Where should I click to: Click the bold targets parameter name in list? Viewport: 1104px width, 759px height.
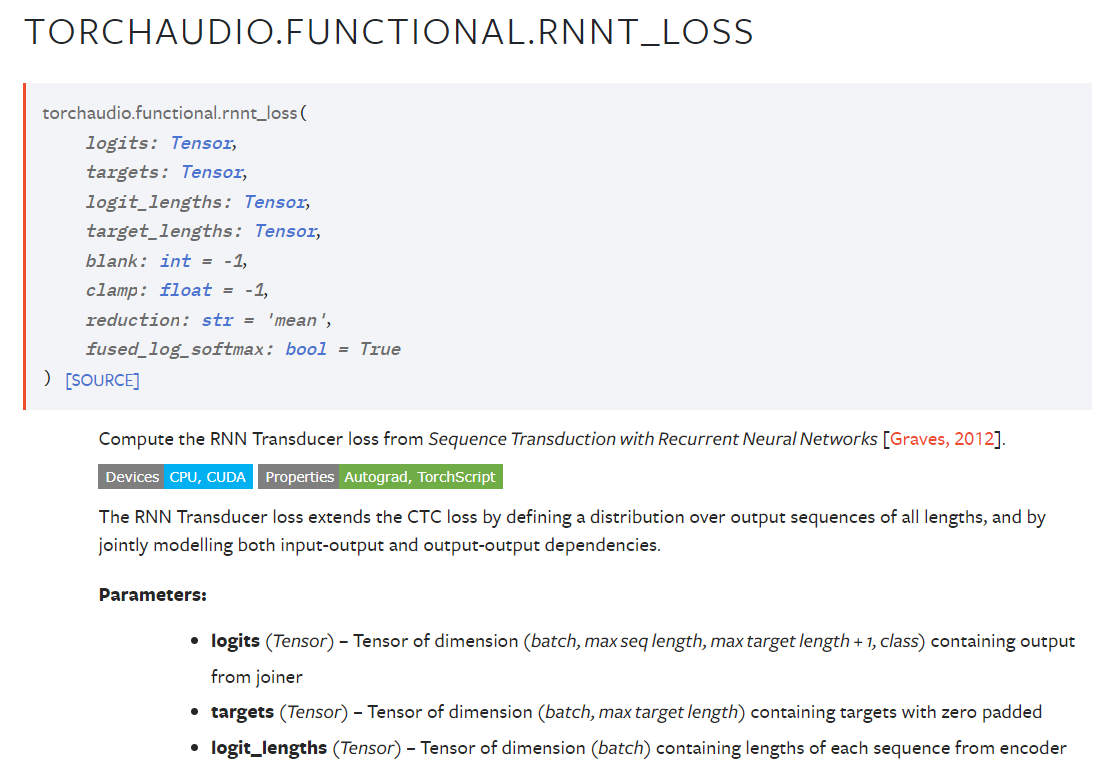[x=242, y=713]
